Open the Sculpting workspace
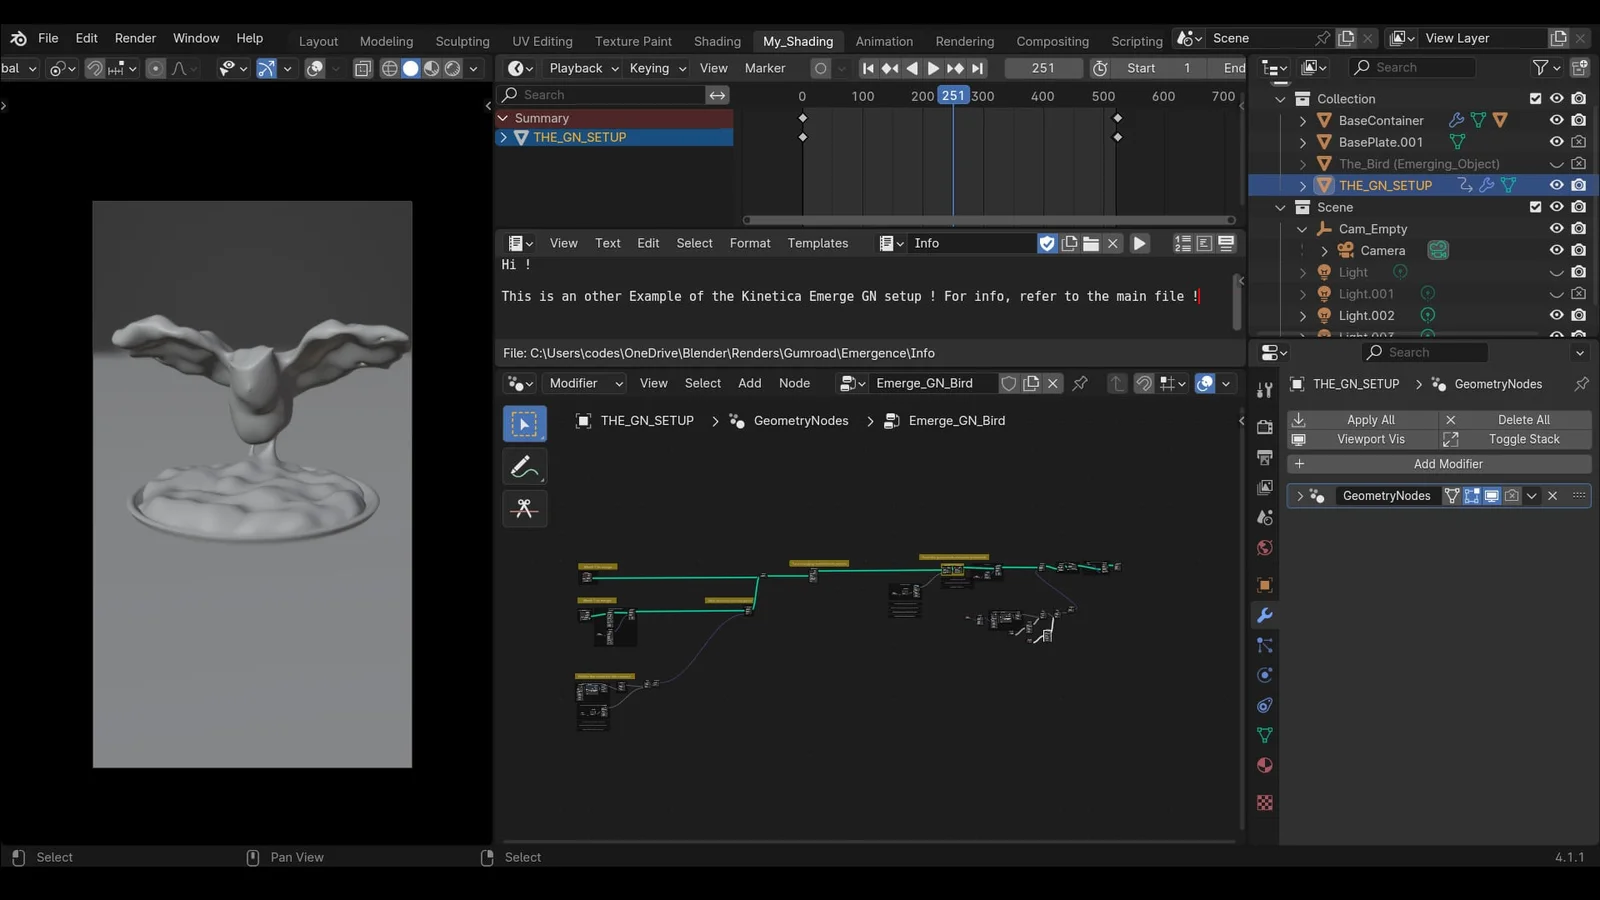 pyautogui.click(x=462, y=41)
